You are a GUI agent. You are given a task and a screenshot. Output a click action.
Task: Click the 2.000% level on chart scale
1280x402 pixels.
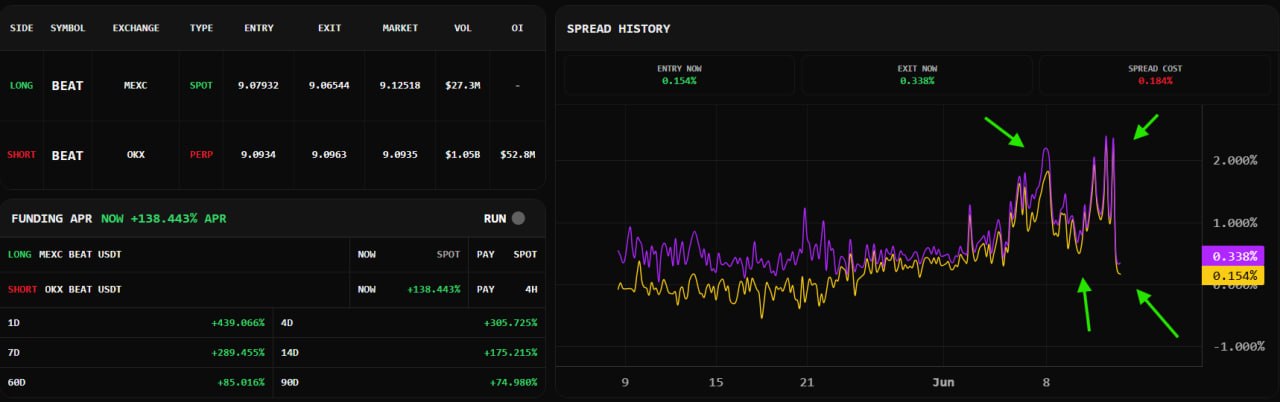pos(1233,160)
